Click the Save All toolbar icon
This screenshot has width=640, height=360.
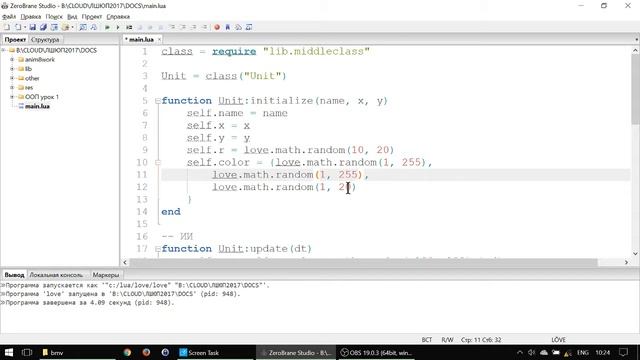coord(43,27)
